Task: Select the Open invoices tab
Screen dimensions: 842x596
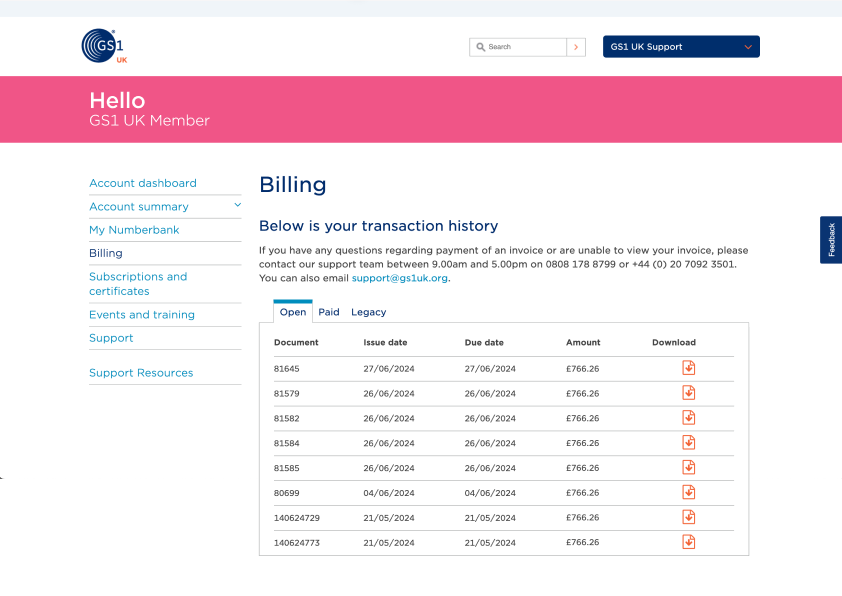Action: (293, 312)
